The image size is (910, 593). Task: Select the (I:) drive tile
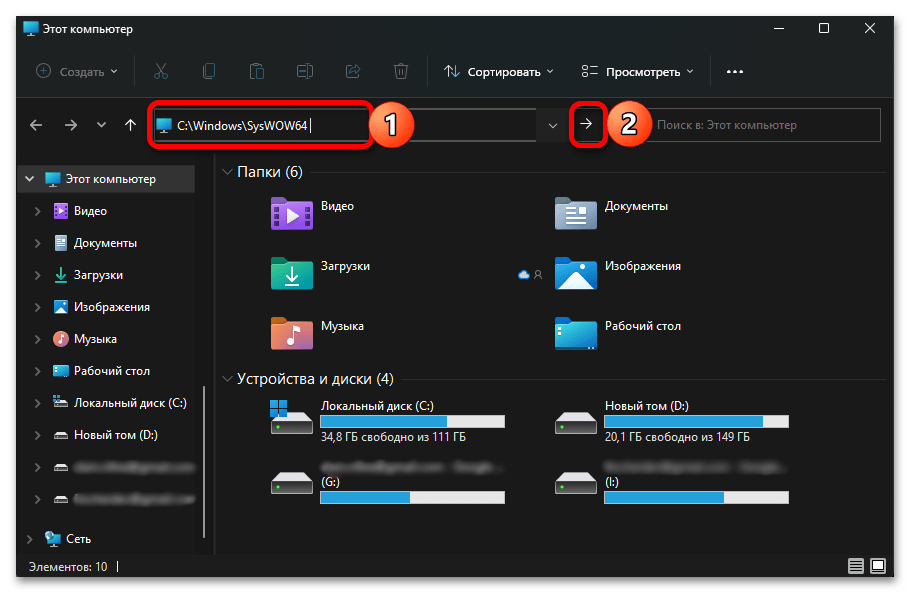671,482
